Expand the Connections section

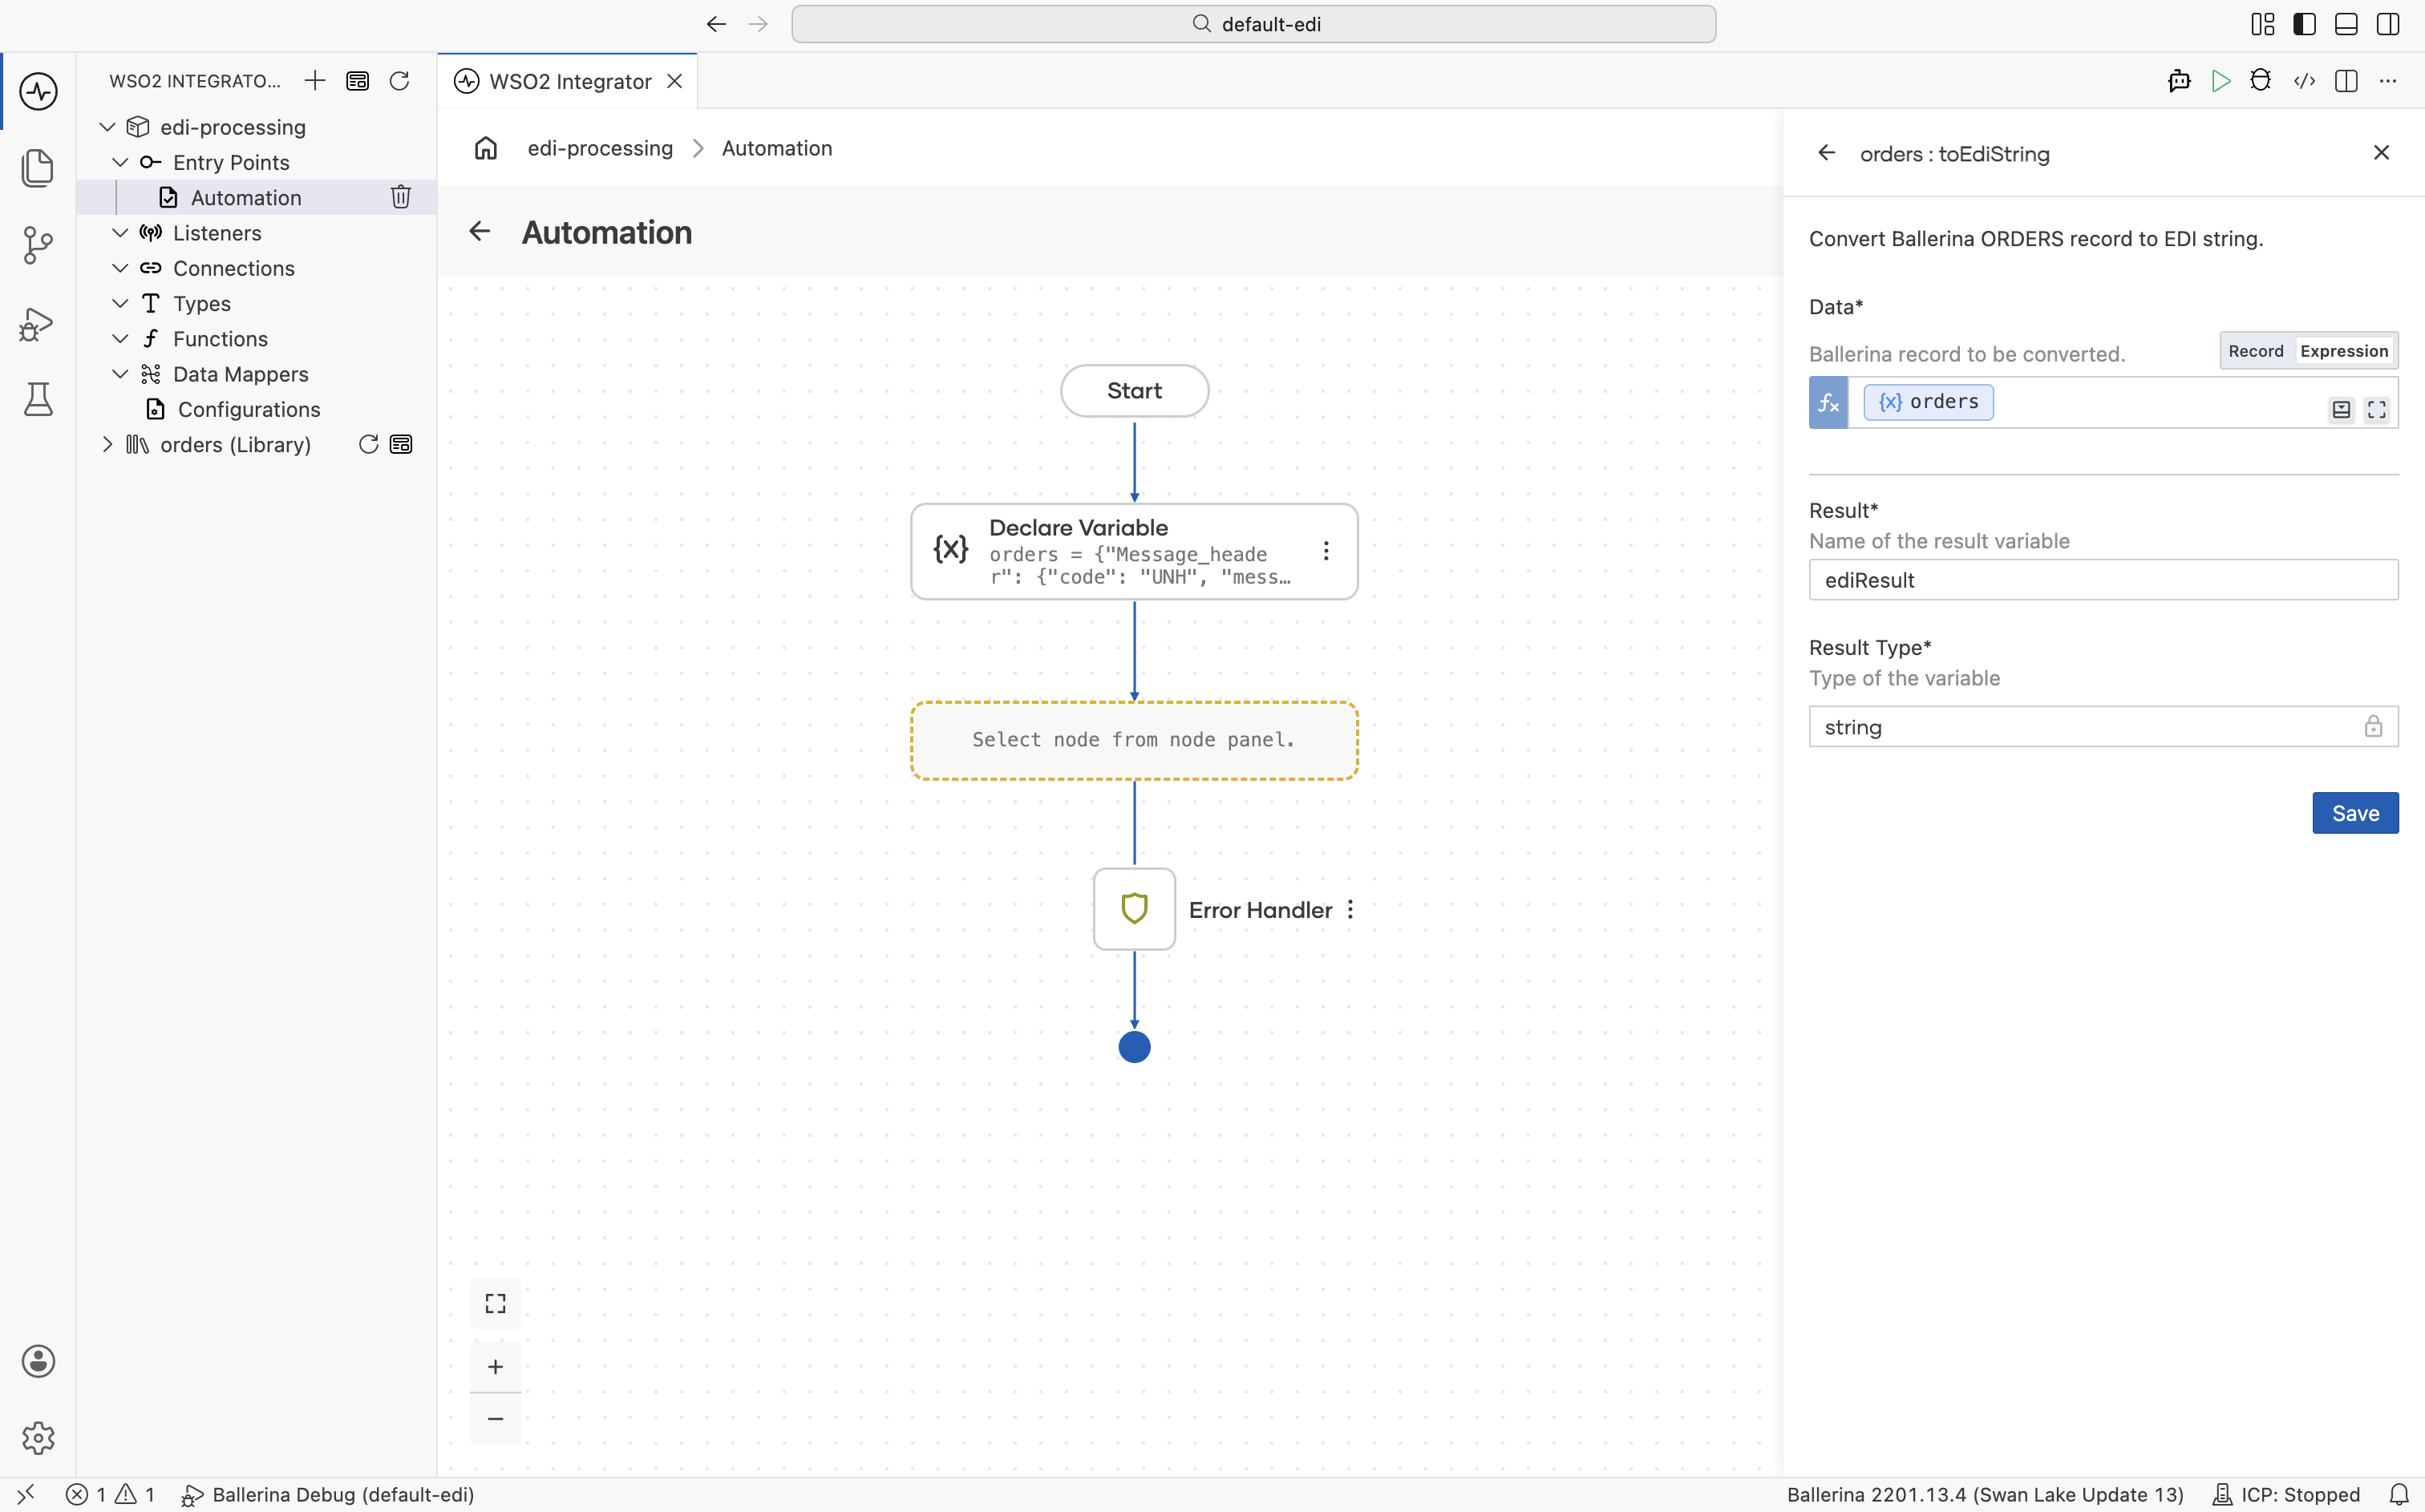click(120, 268)
